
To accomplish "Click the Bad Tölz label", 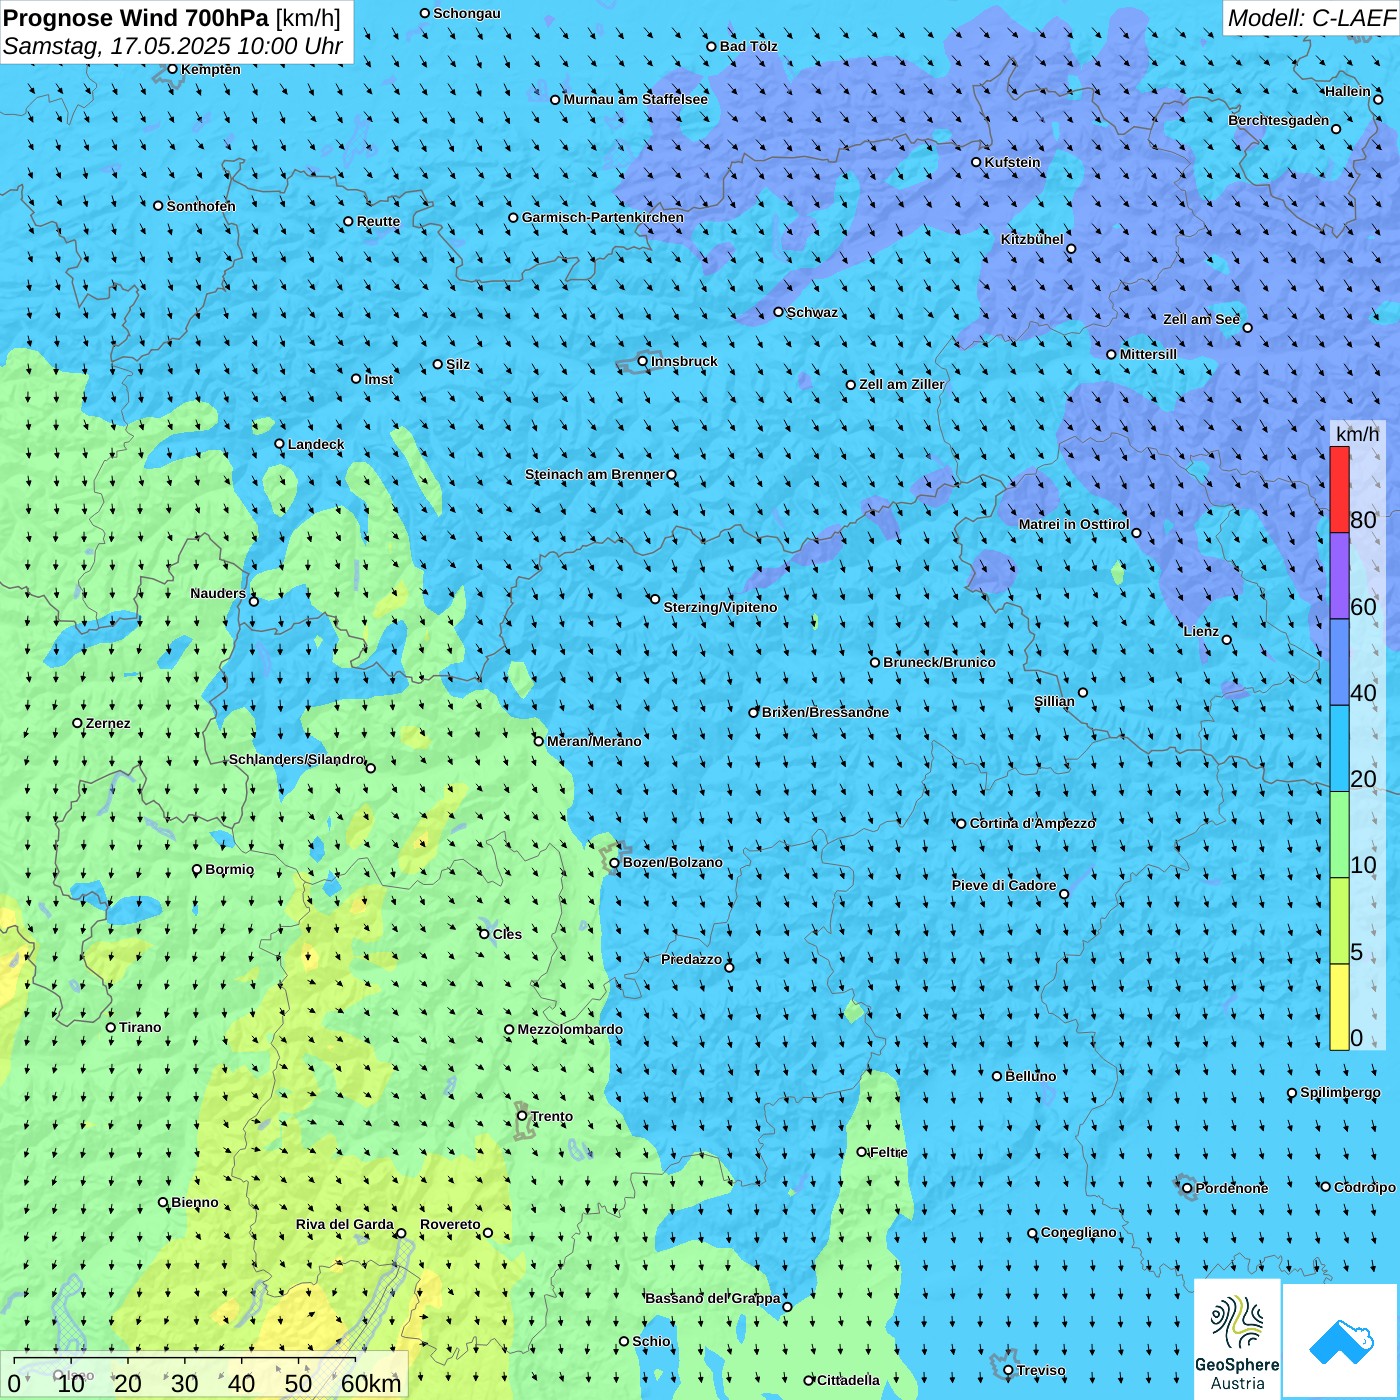I will coord(748,46).
